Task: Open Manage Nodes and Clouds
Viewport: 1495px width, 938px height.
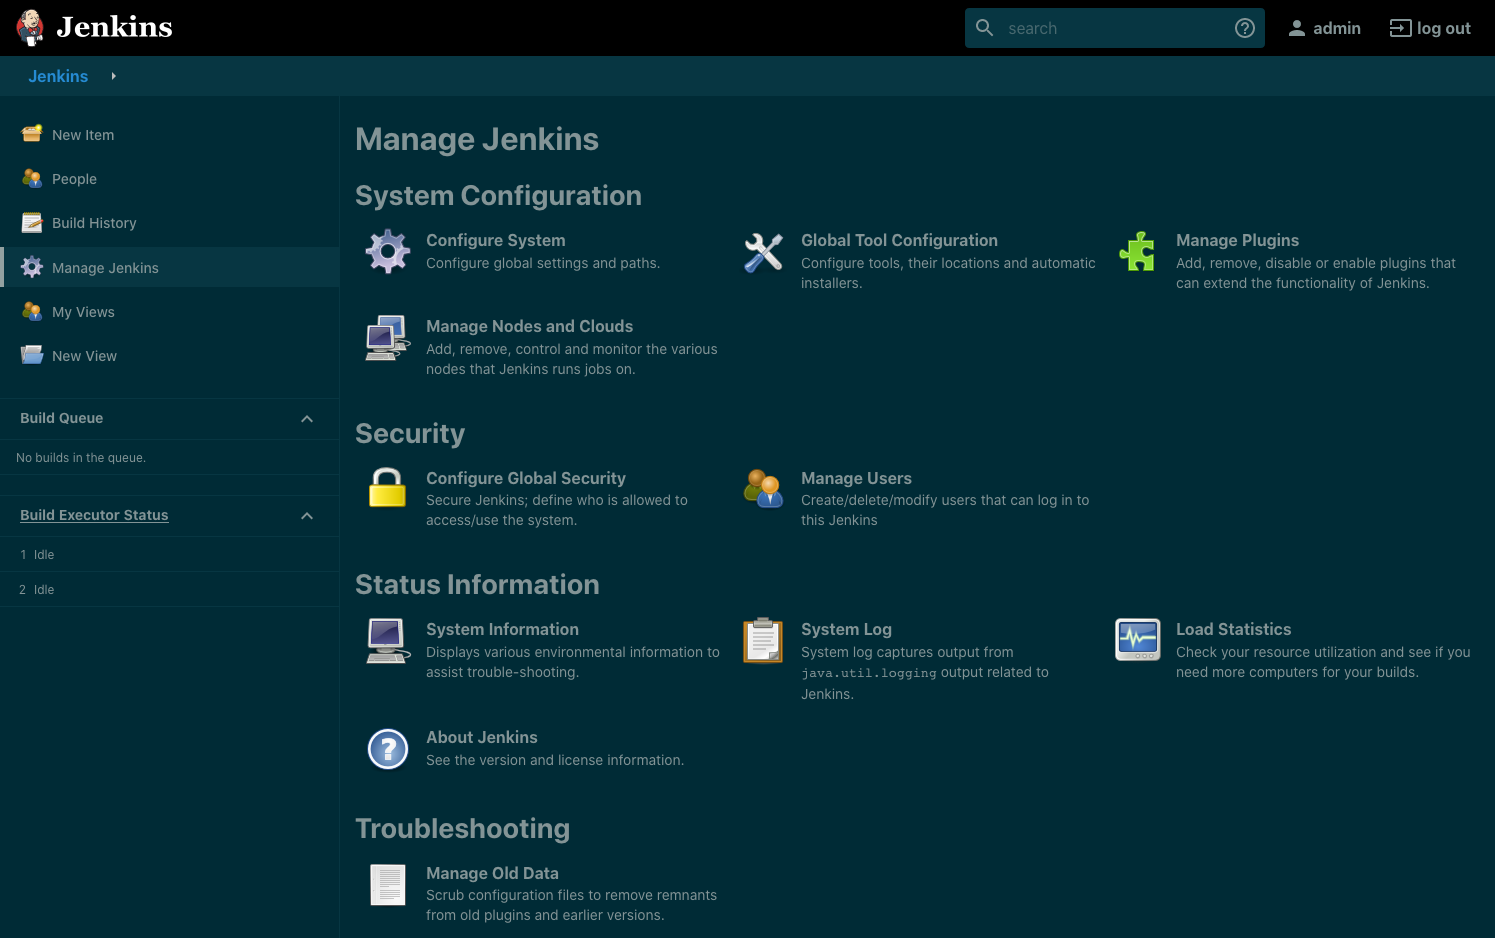Action: tap(529, 326)
